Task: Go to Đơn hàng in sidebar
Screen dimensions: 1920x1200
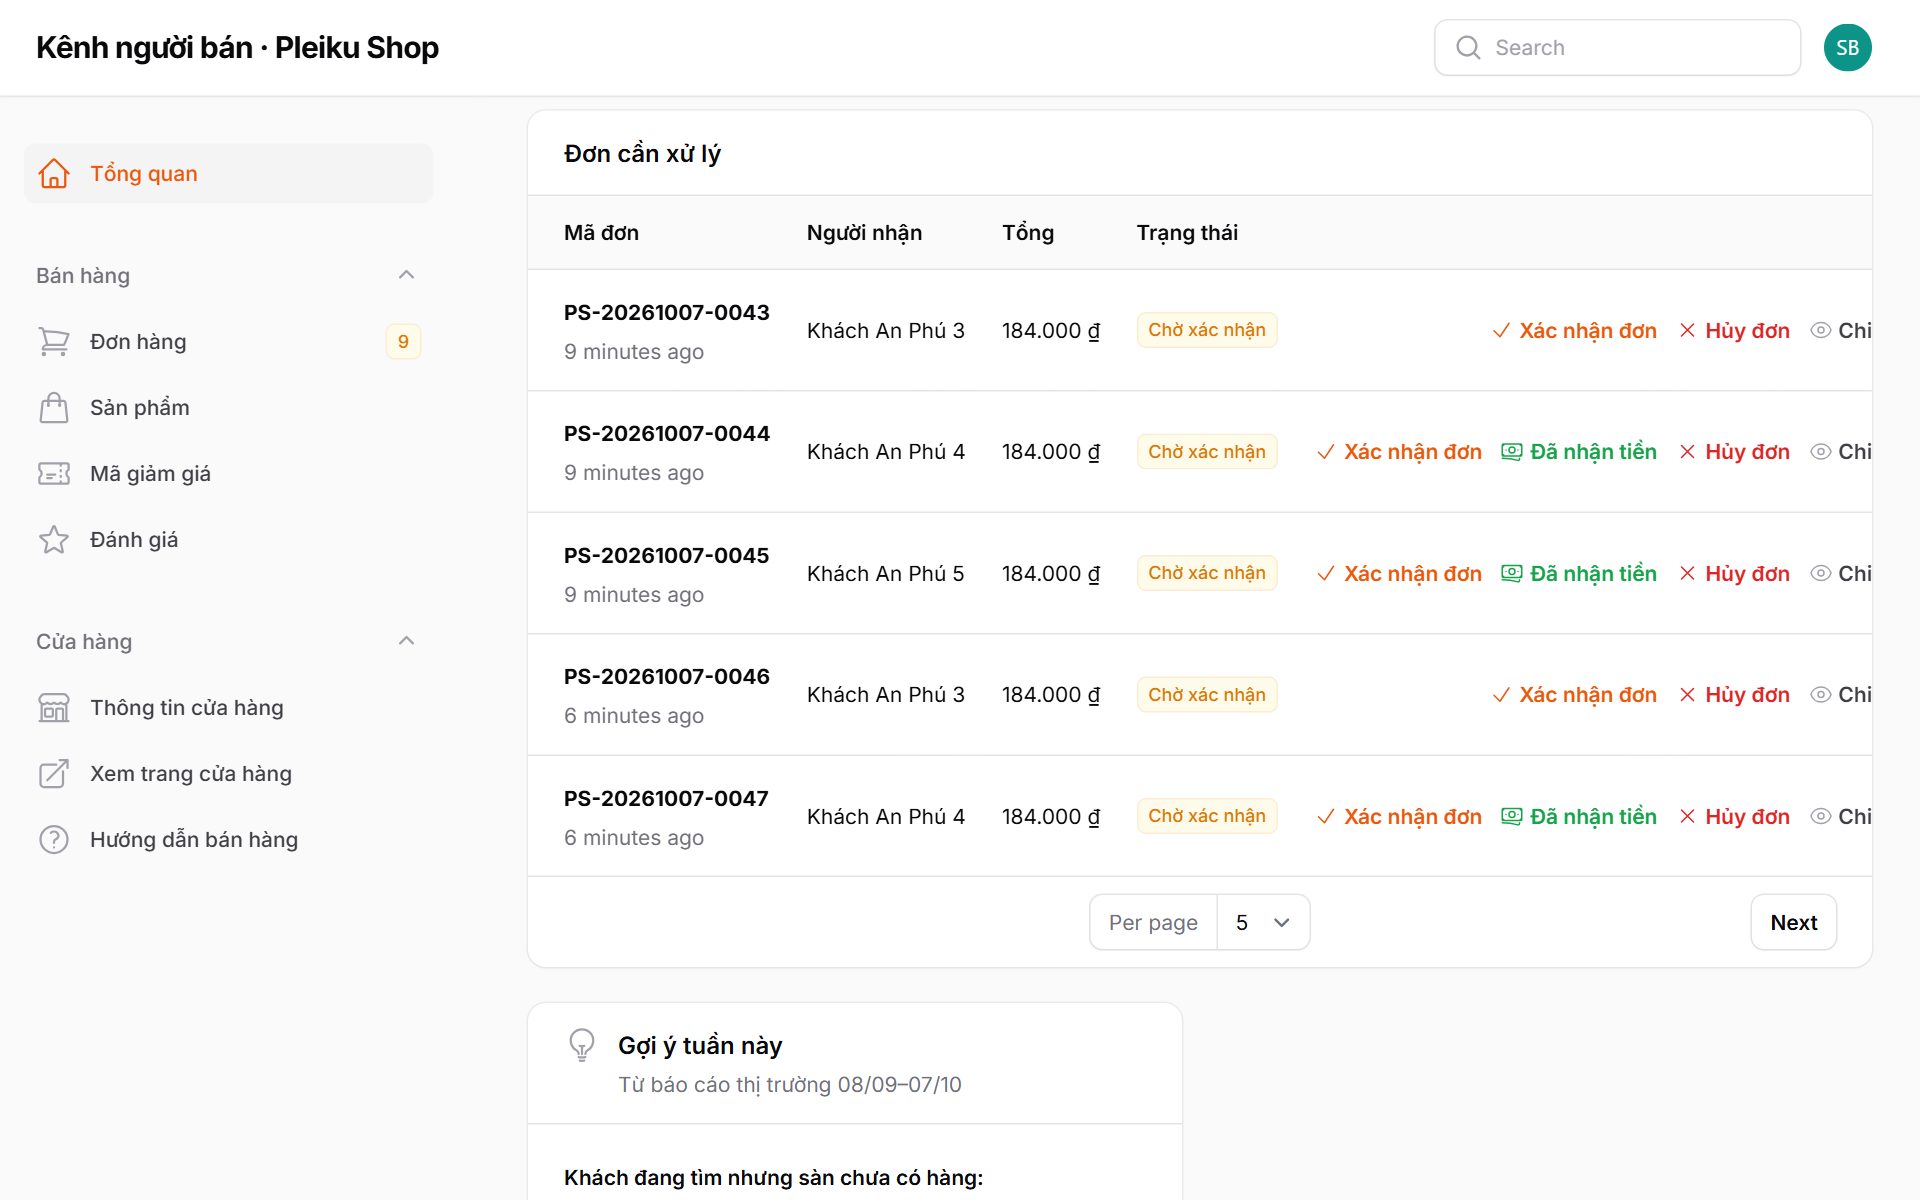Action: 228,341
